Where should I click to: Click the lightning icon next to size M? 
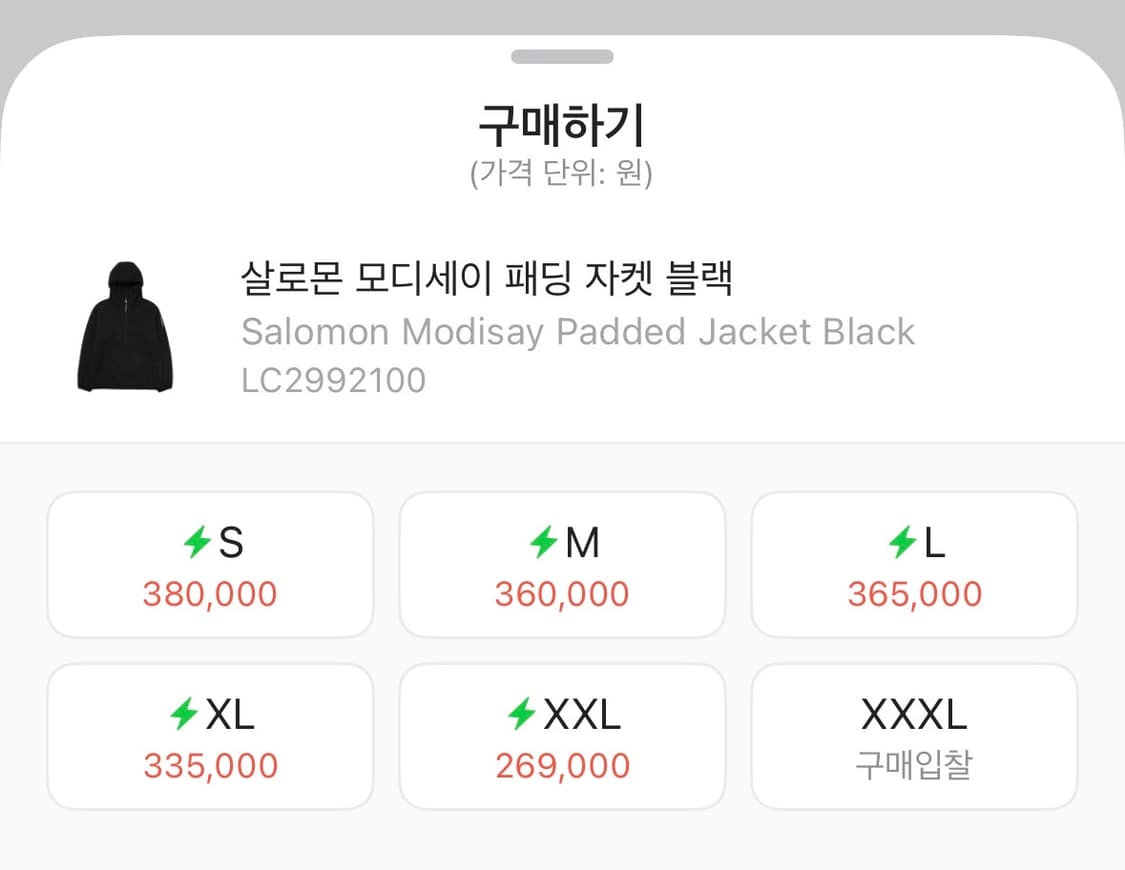543,543
